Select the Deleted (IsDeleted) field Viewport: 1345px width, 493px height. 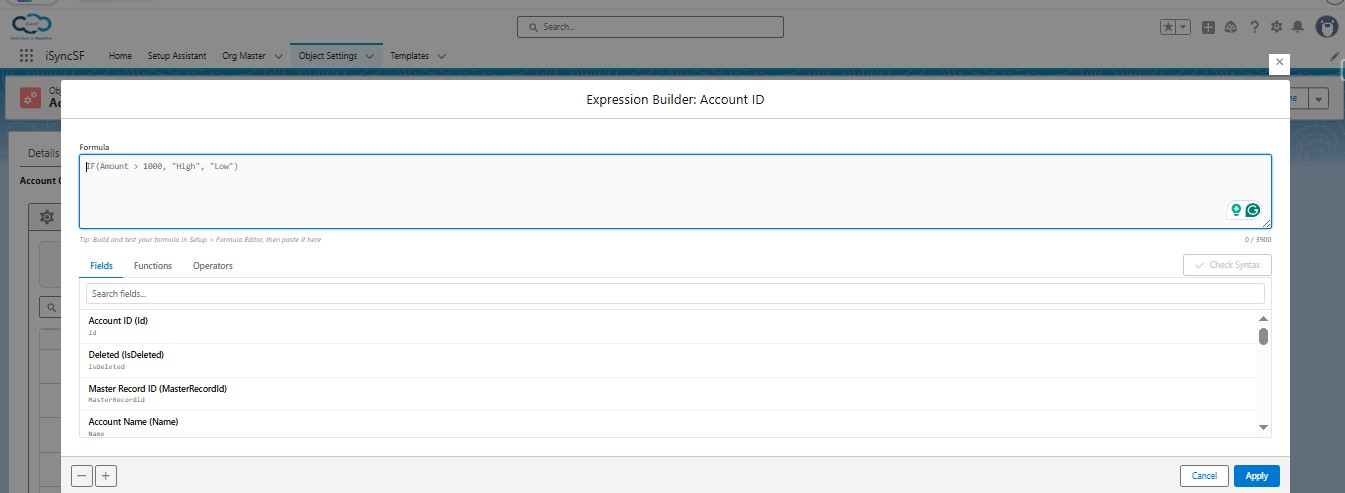tap(667, 360)
